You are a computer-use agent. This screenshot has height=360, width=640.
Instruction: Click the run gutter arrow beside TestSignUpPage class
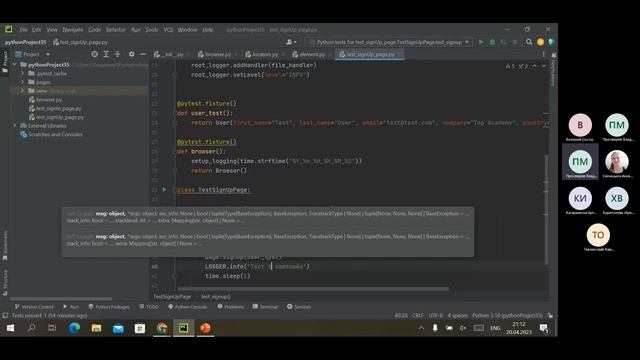[x=164, y=189]
